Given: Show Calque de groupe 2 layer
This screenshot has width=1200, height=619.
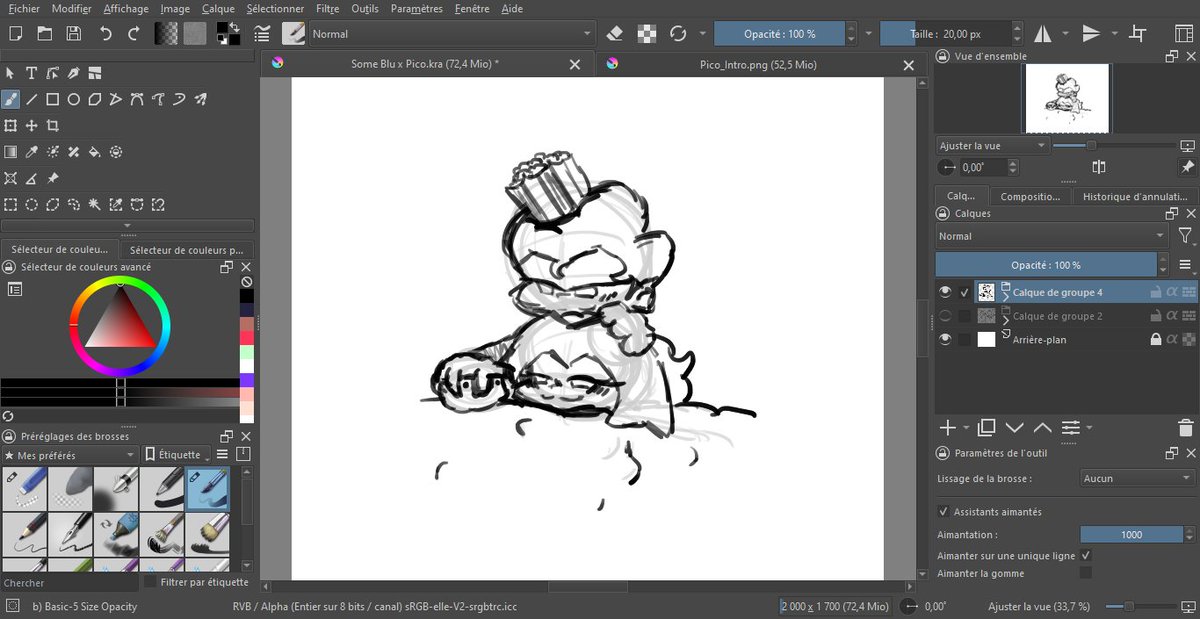Looking at the screenshot, I should (x=945, y=316).
